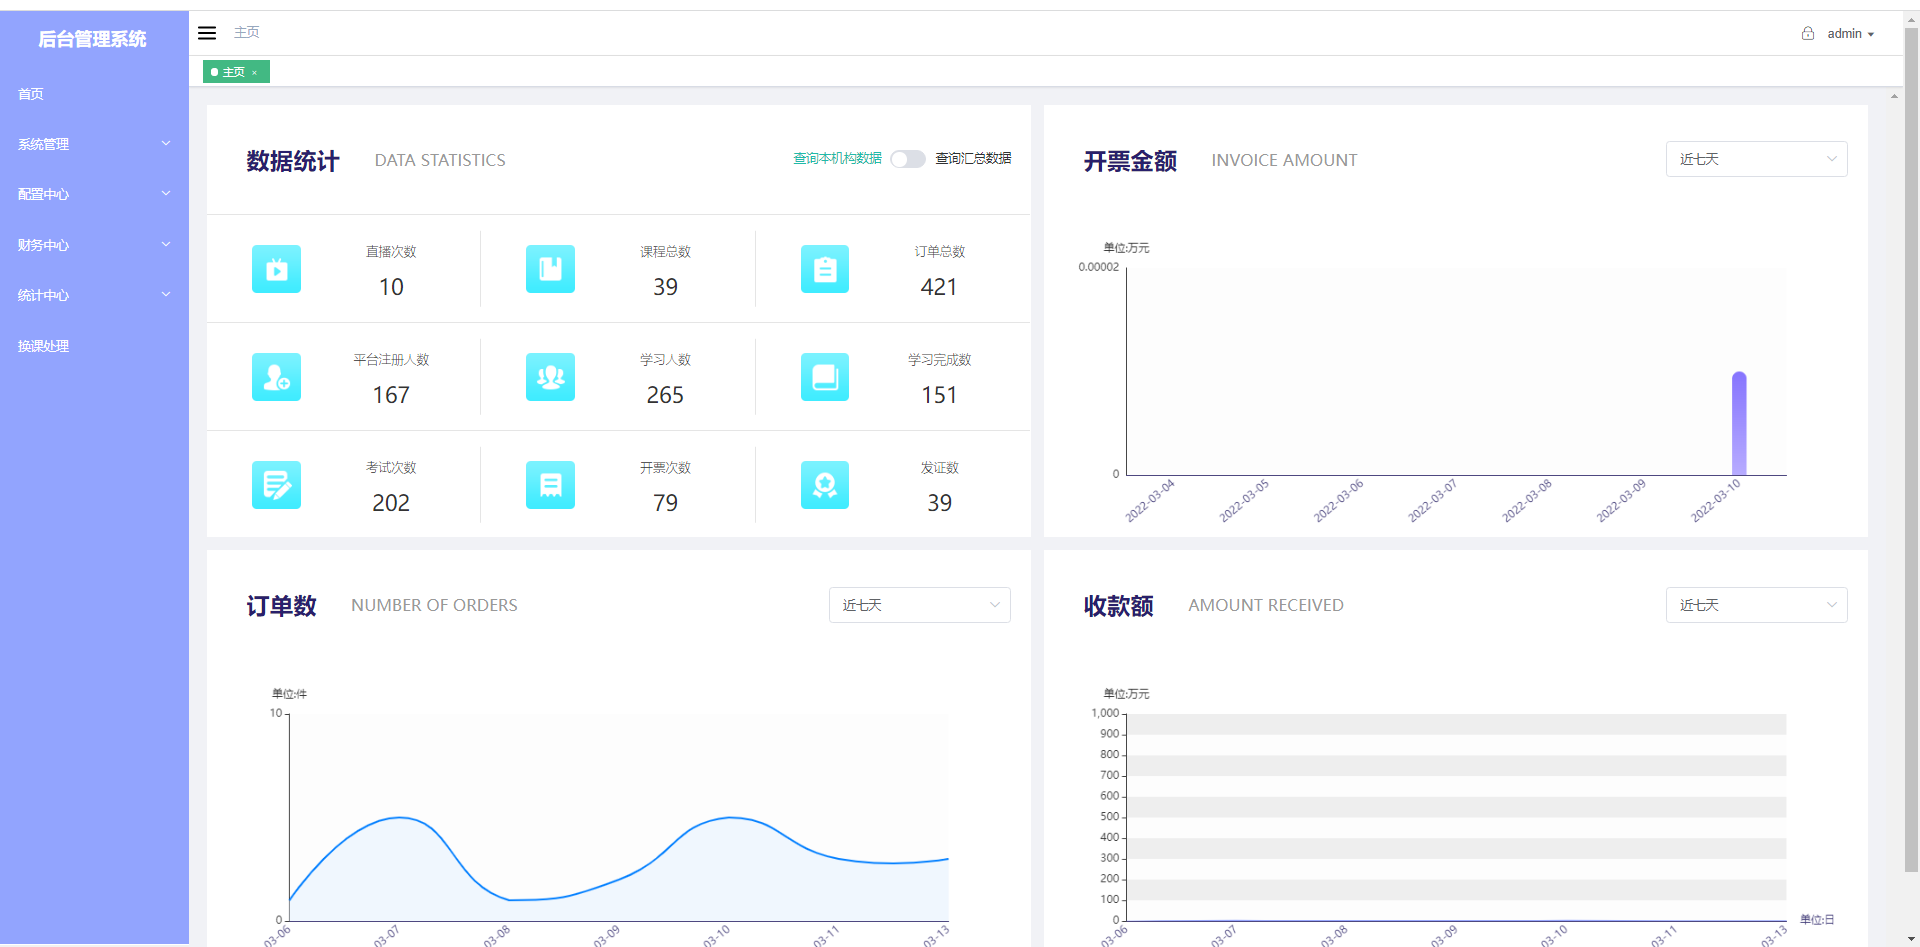1920x947 pixels.
Task: Click the 发证数 certificate badge icon
Action: point(825,485)
